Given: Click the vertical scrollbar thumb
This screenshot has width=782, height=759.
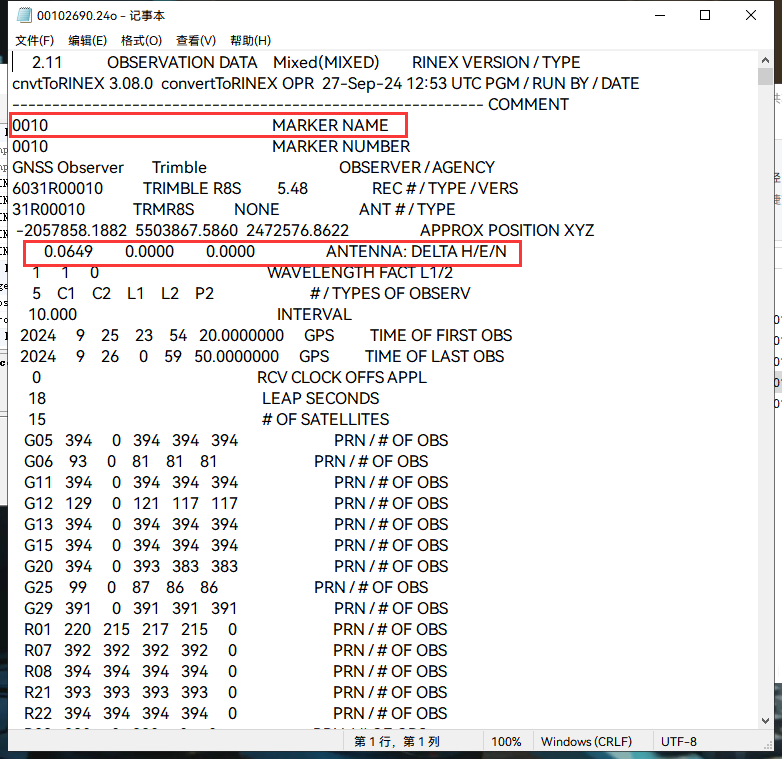Looking at the screenshot, I should tap(765, 77).
